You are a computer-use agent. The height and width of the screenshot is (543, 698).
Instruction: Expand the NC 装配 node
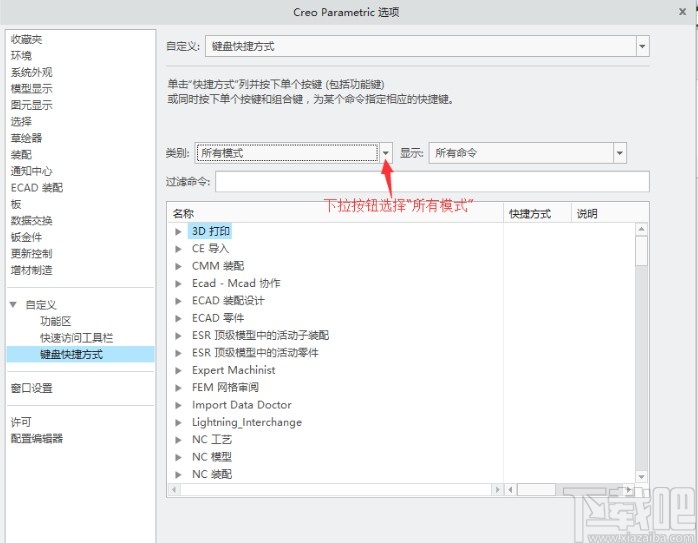pyautogui.click(x=179, y=474)
